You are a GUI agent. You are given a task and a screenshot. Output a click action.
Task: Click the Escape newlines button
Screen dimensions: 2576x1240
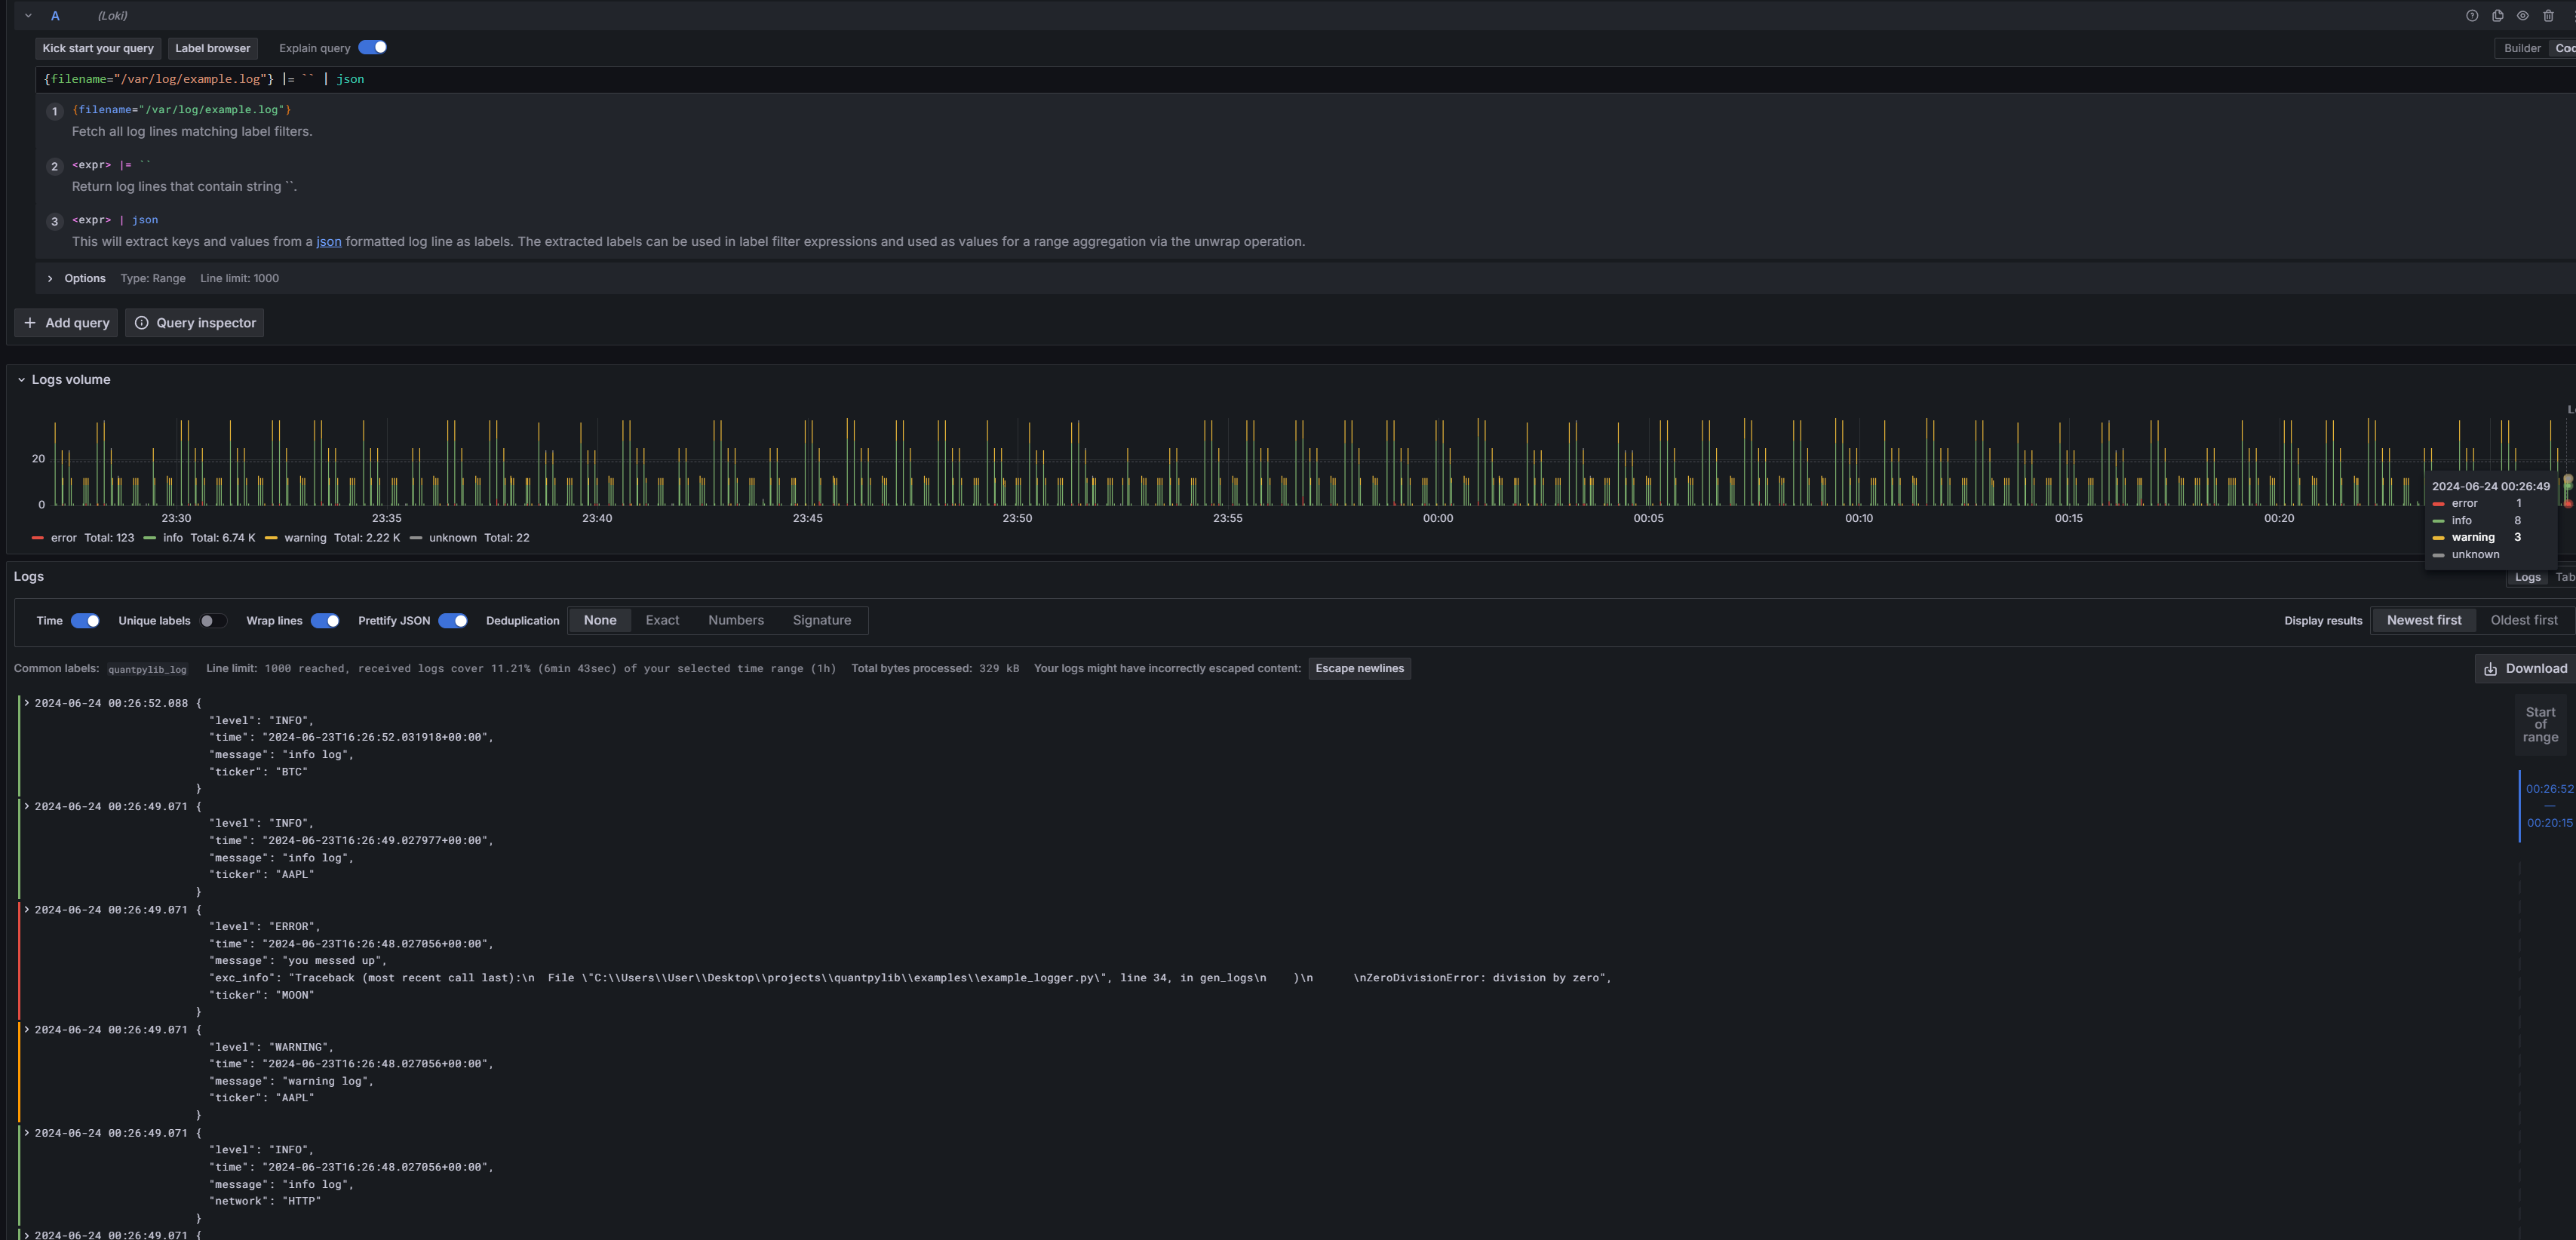1359,669
